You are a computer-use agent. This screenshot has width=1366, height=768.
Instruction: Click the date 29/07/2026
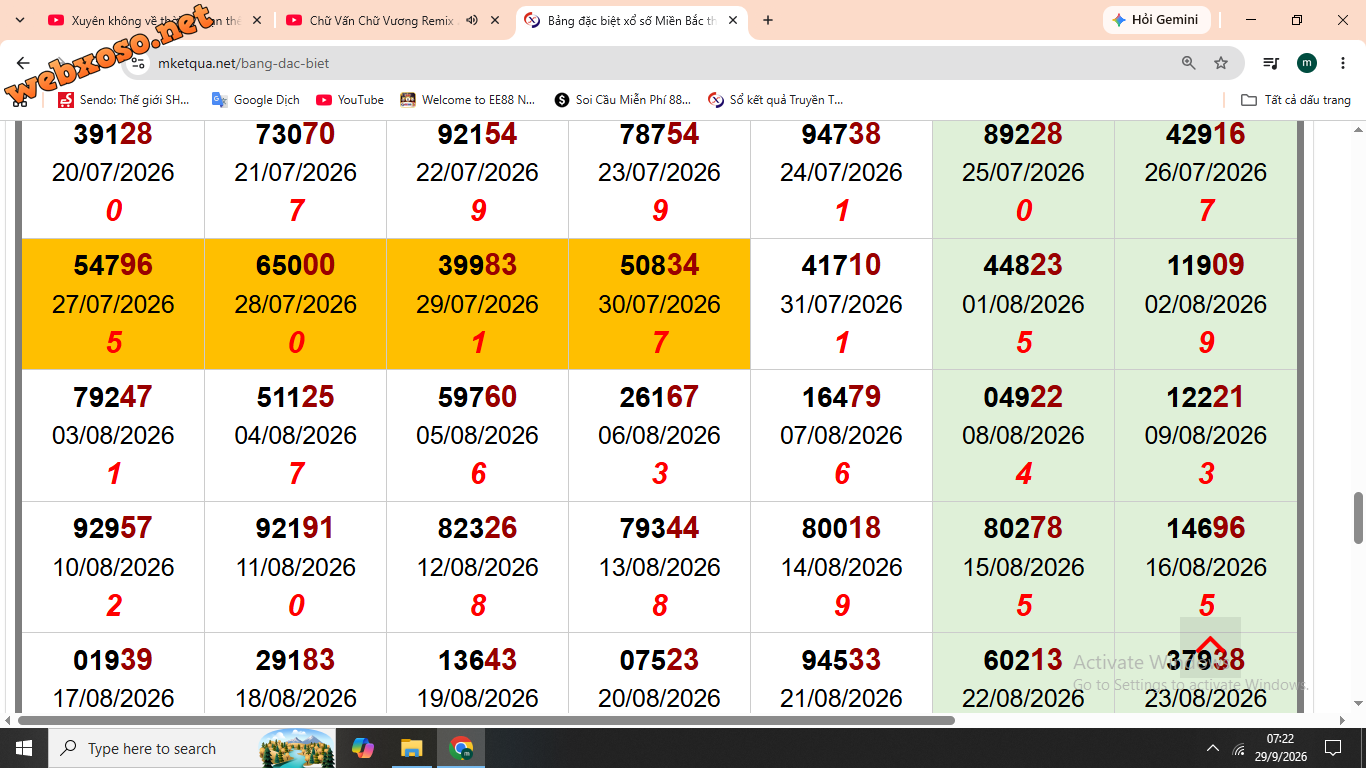pyautogui.click(x=477, y=304)
